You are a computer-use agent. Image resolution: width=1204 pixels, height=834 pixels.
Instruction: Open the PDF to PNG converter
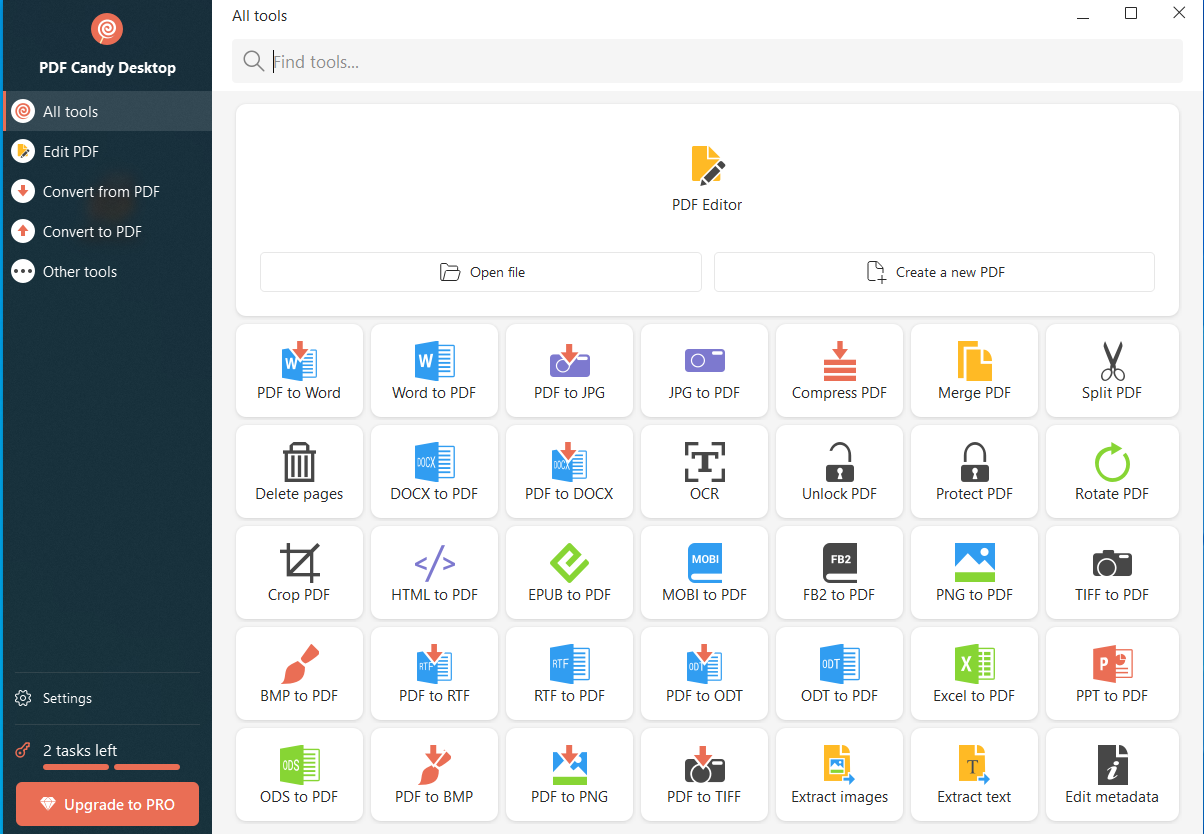point(569,775)
